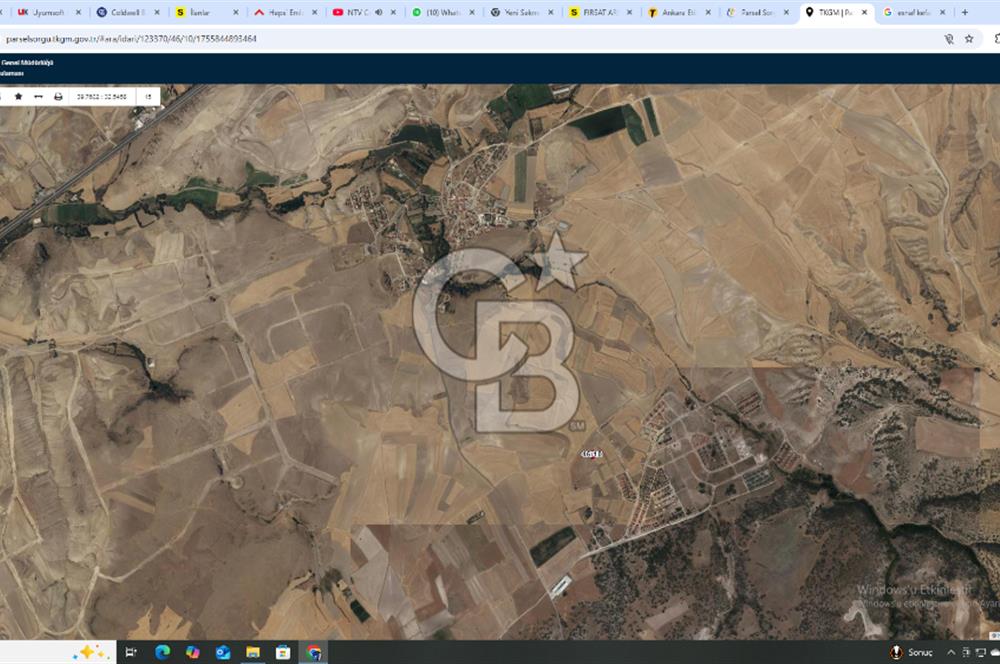Click the print icon in map toolbar
Viewport: 1000px width, 664px height.
(x=58, y=96)
